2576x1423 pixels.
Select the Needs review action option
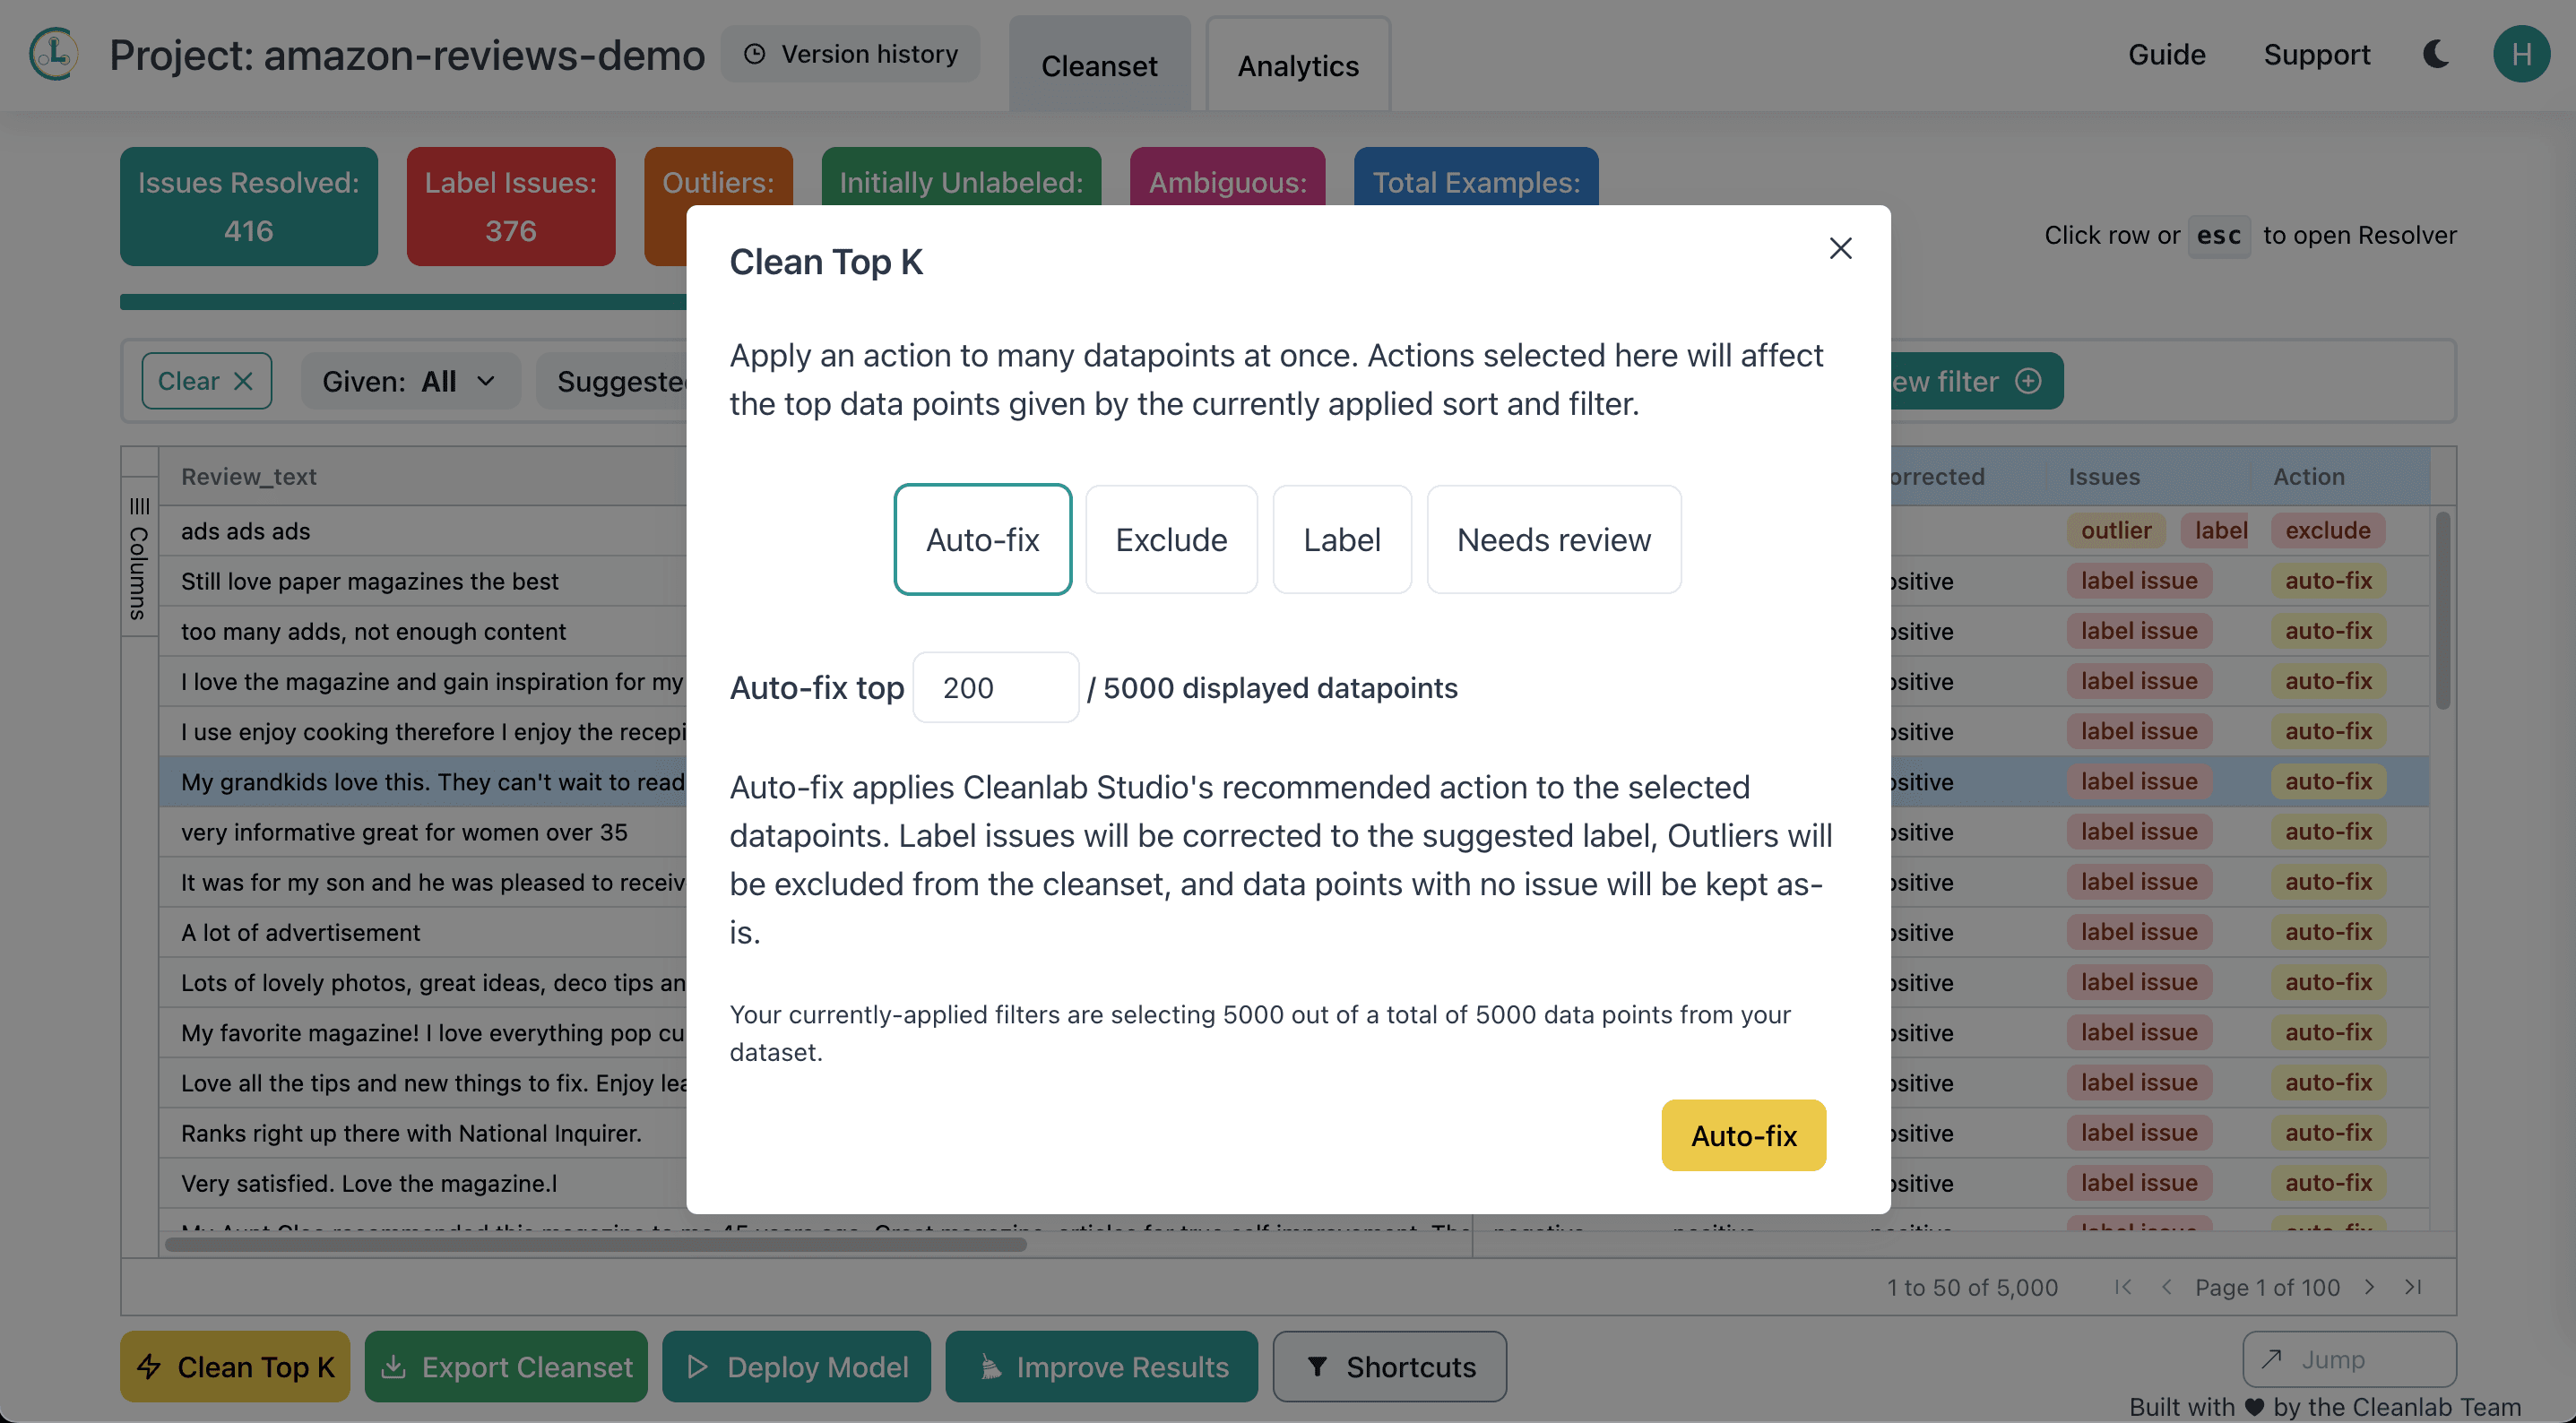click(1553, 540)
